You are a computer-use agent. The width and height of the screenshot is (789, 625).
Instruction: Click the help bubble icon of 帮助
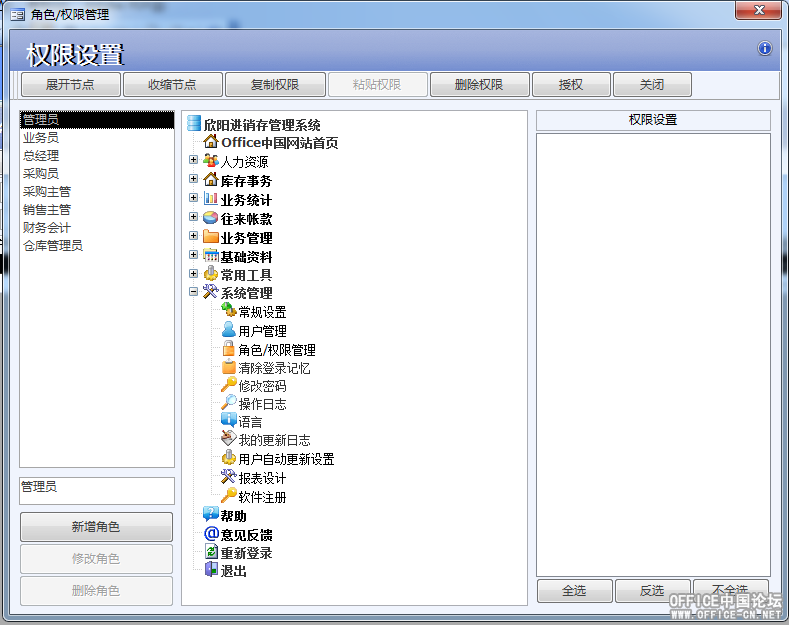pos(211,515)
